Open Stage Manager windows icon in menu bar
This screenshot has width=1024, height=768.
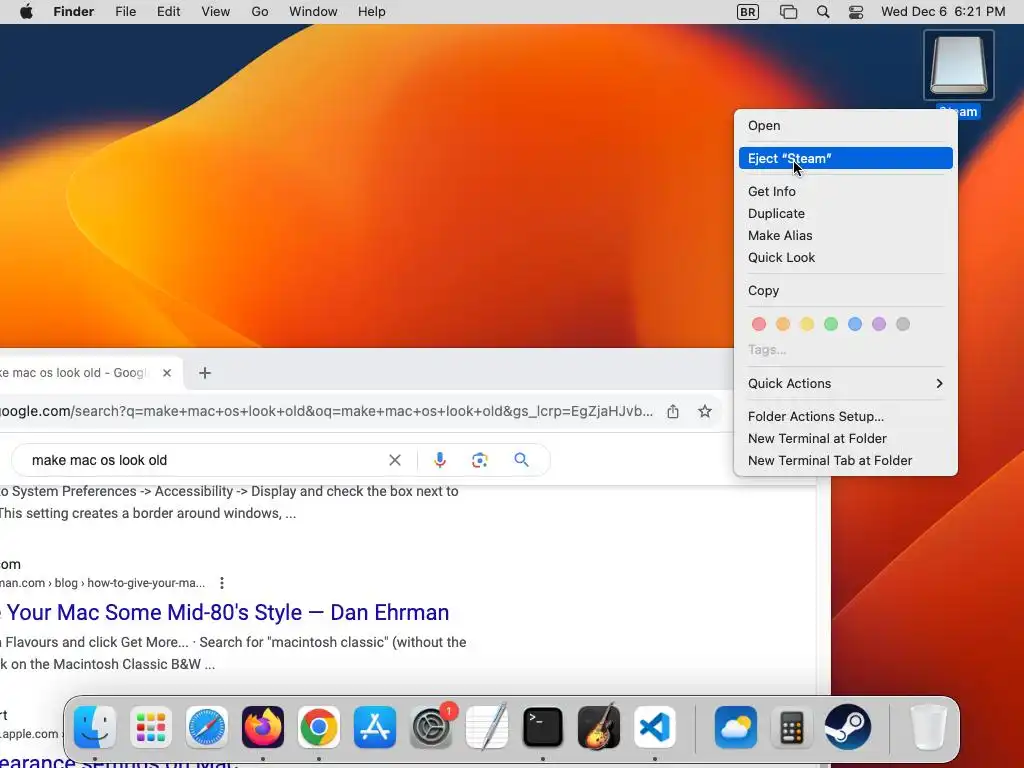click(788, 12)
